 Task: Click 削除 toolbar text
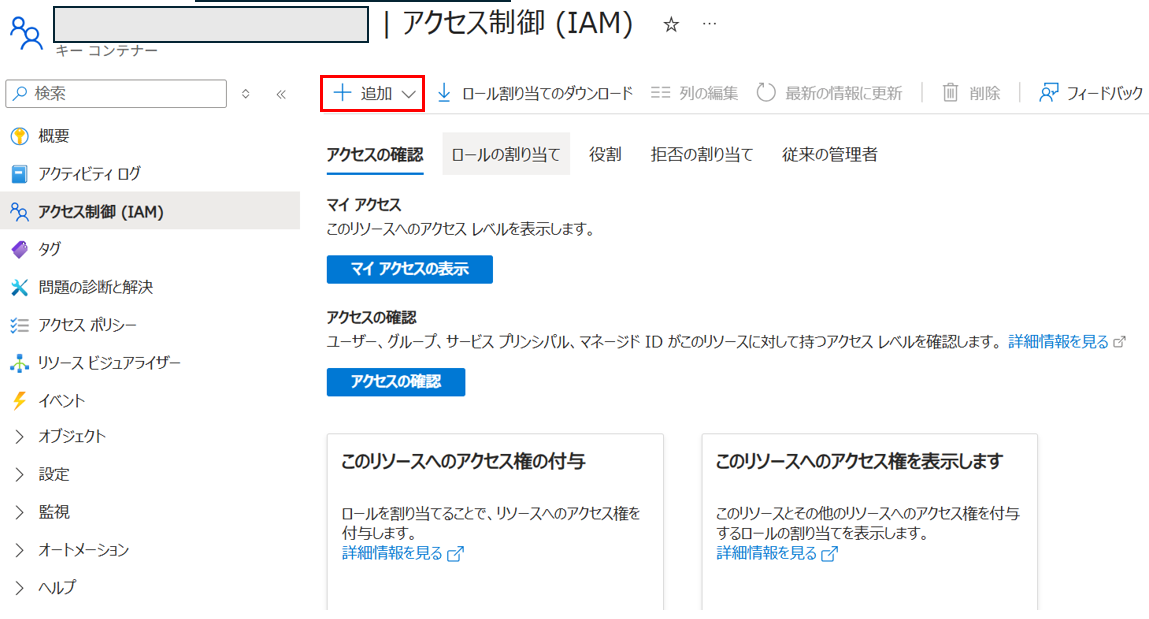[984, 94]
